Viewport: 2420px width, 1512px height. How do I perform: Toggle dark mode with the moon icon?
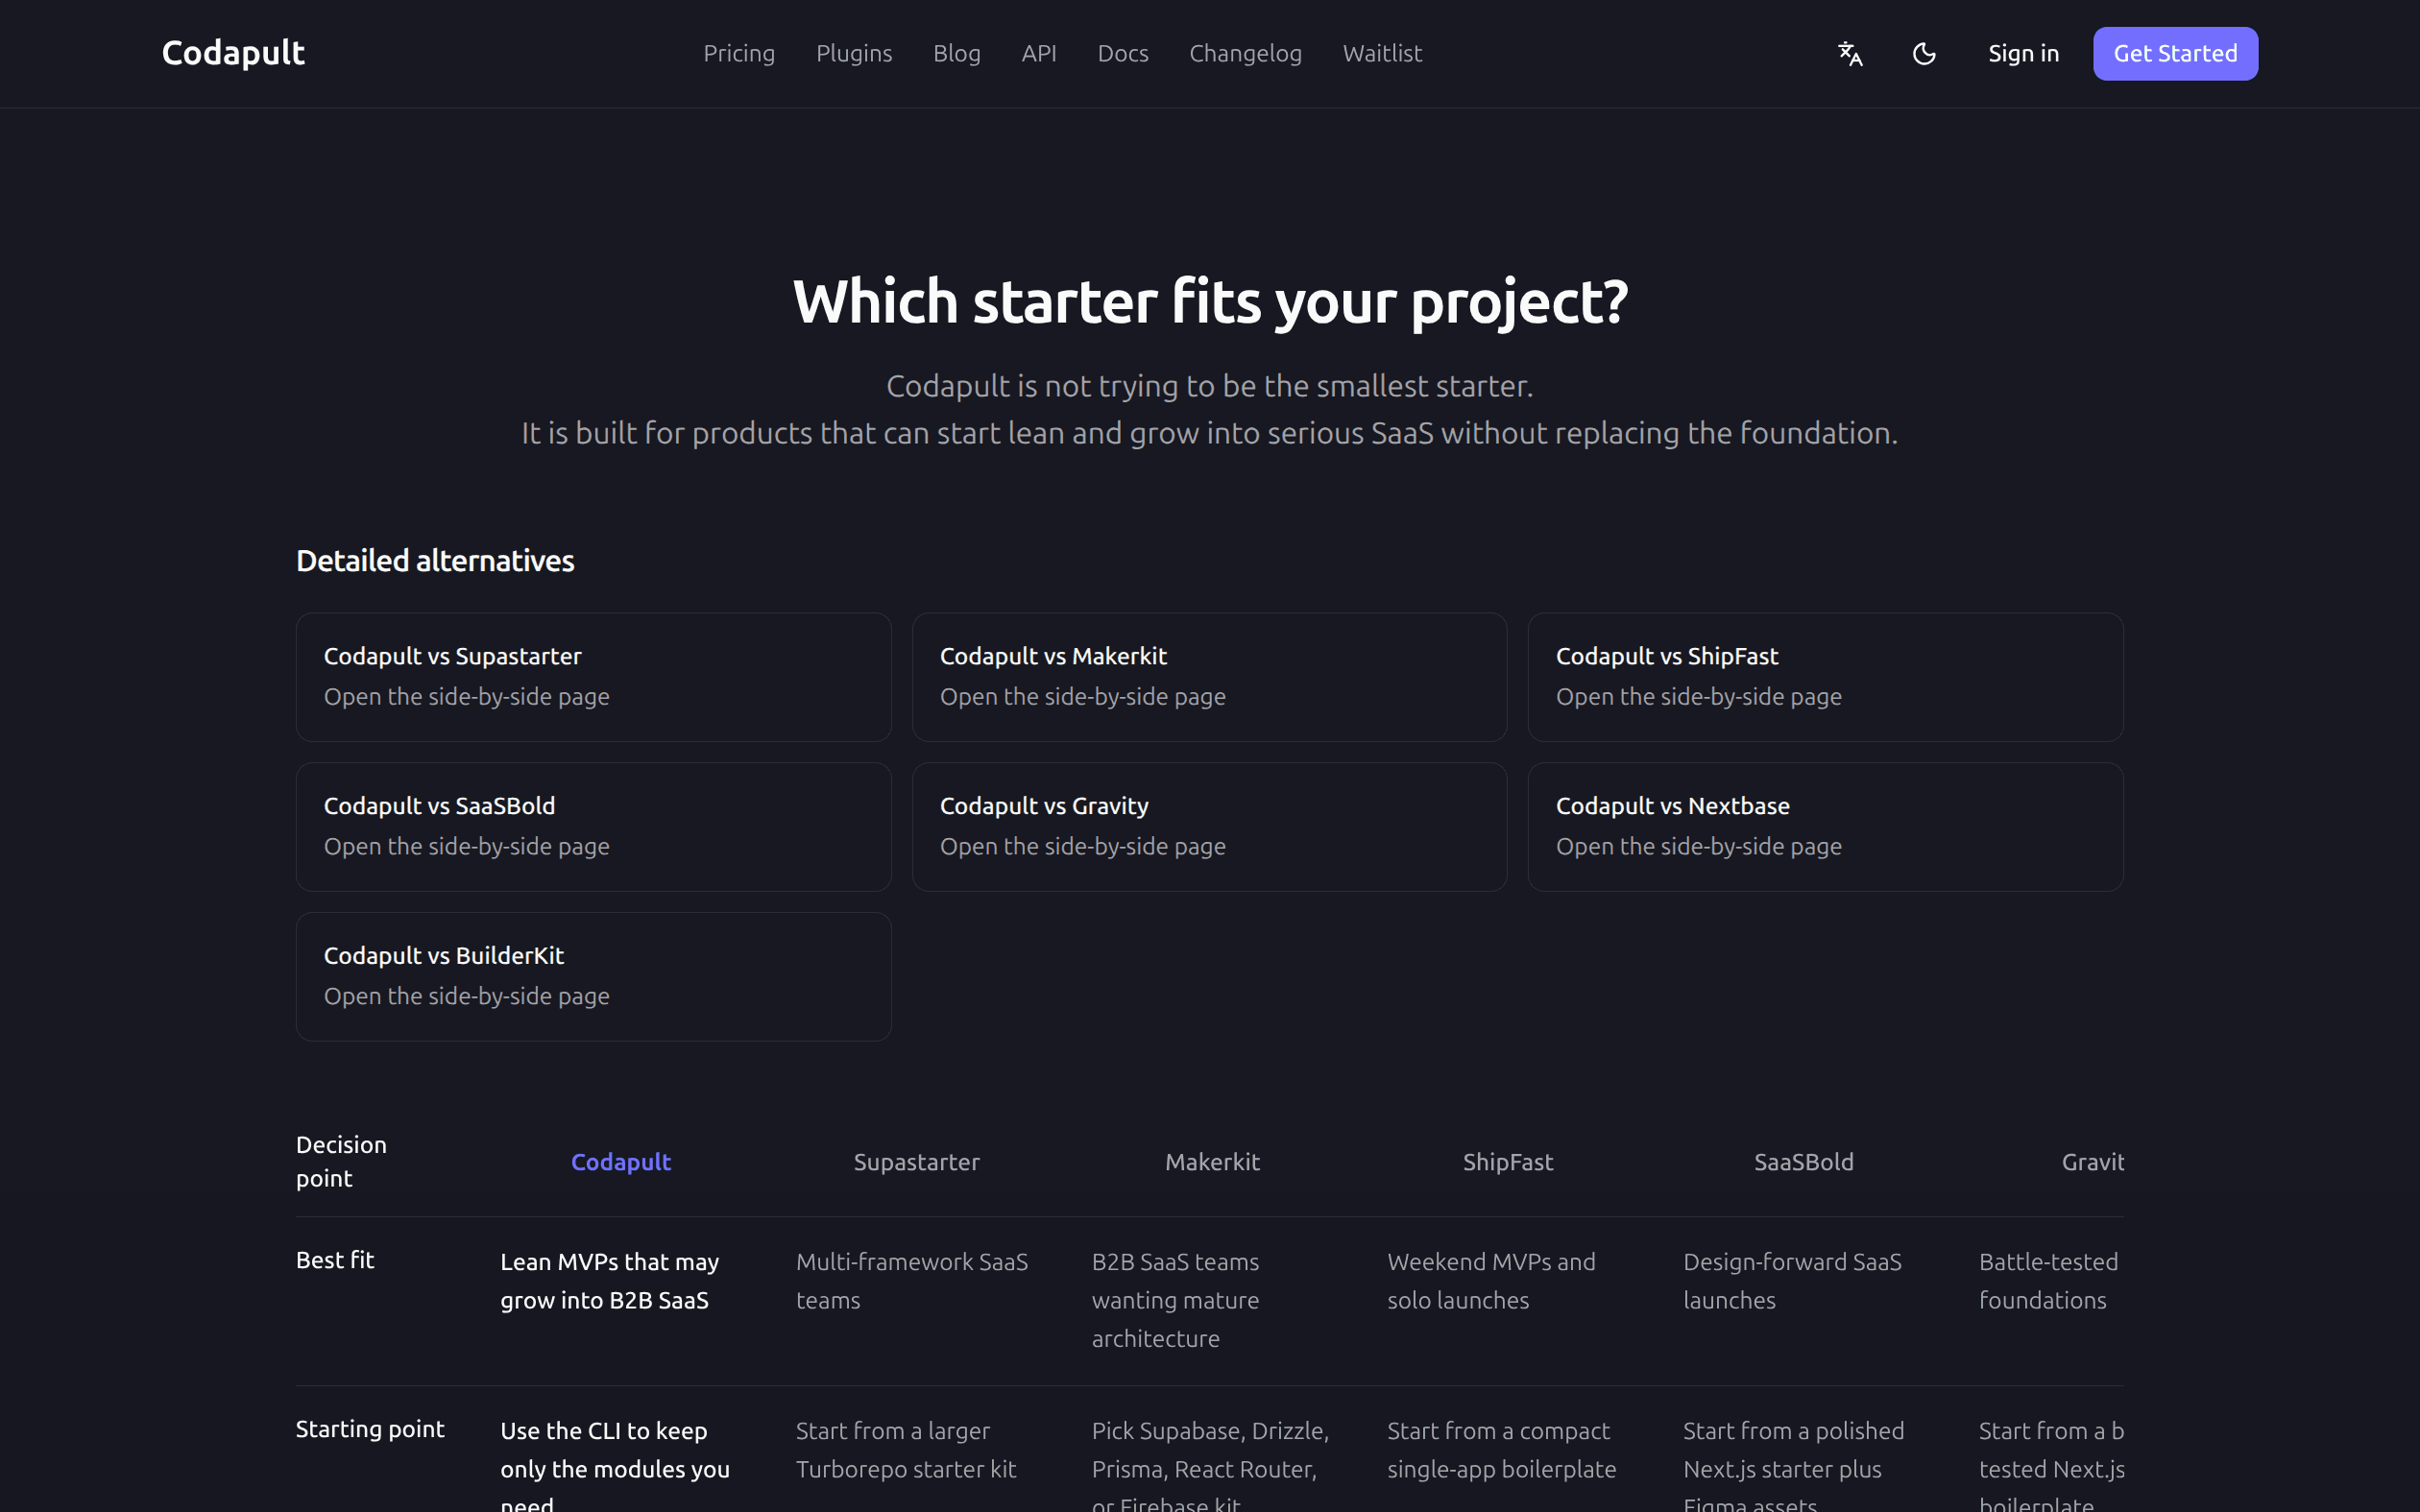coord(1924,54)
